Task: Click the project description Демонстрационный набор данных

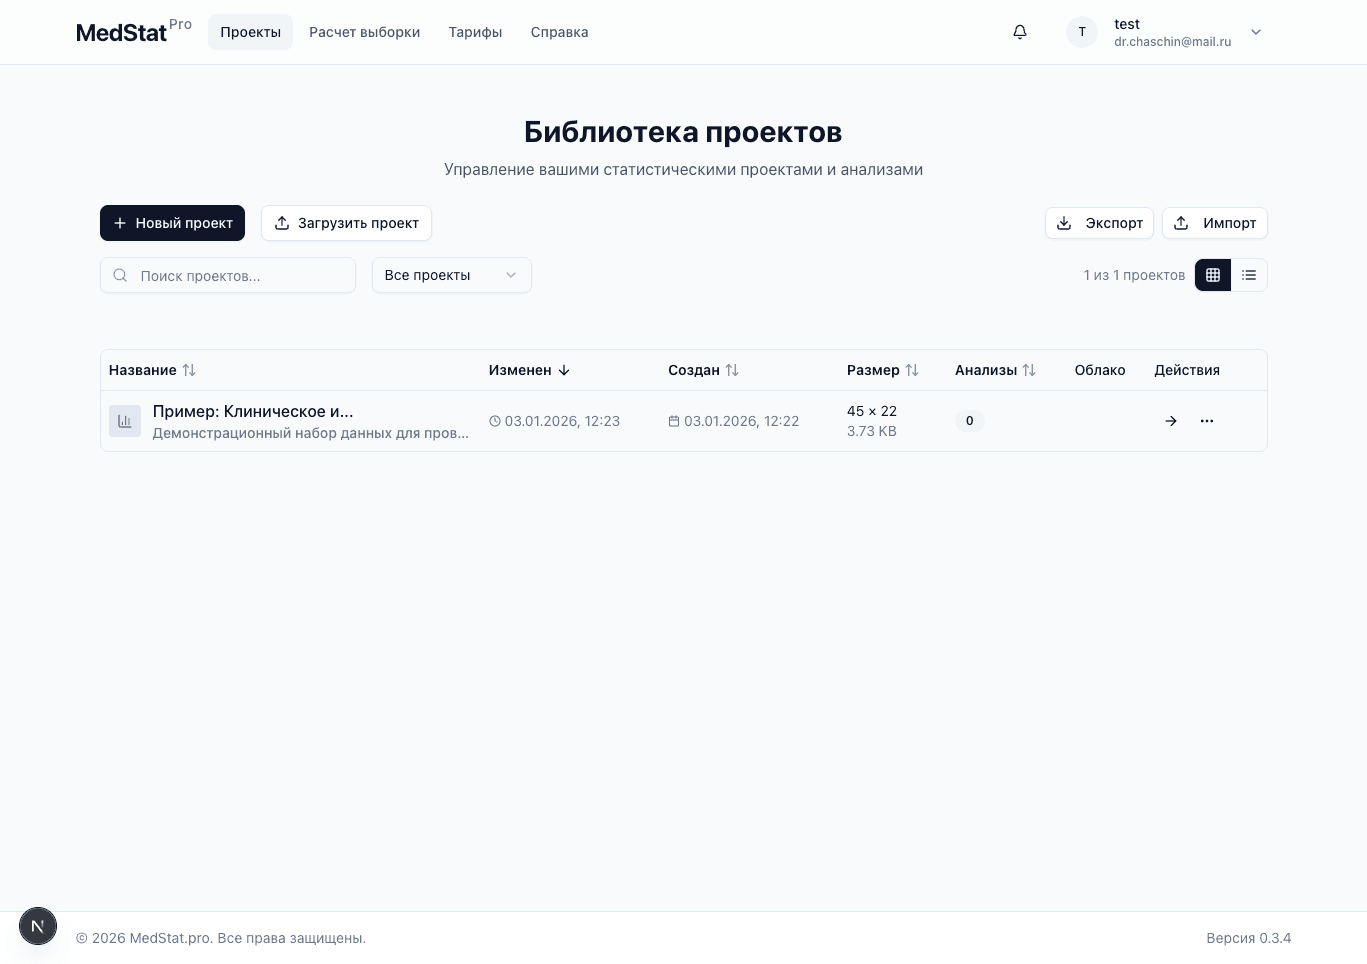Action: [x=311, y=433]
